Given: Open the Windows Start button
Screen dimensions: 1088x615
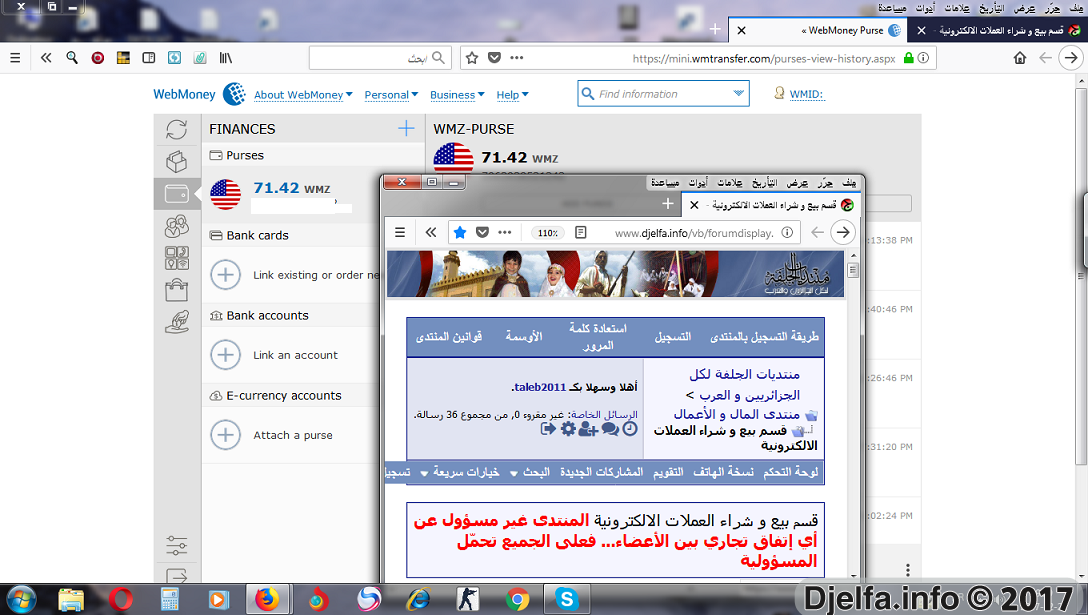Looking at the screenshot, I should [x=20, y=599].
